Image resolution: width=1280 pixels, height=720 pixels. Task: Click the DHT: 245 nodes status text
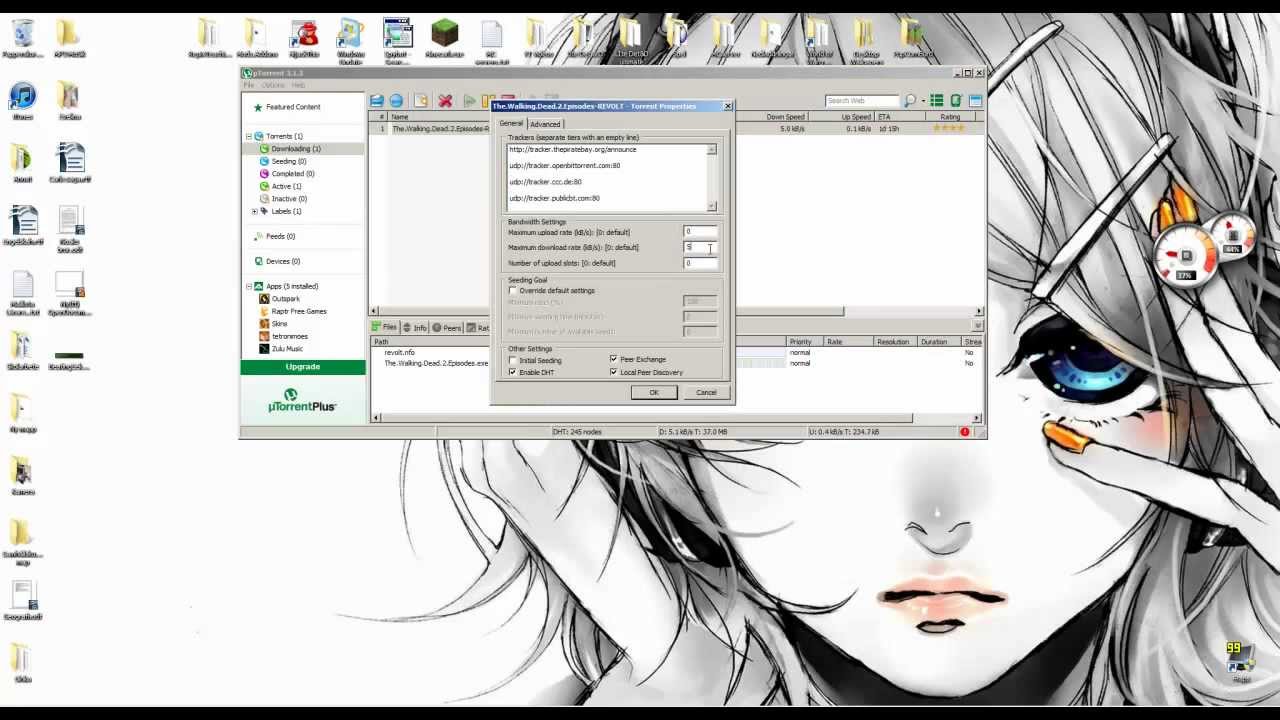coord(577,432)
